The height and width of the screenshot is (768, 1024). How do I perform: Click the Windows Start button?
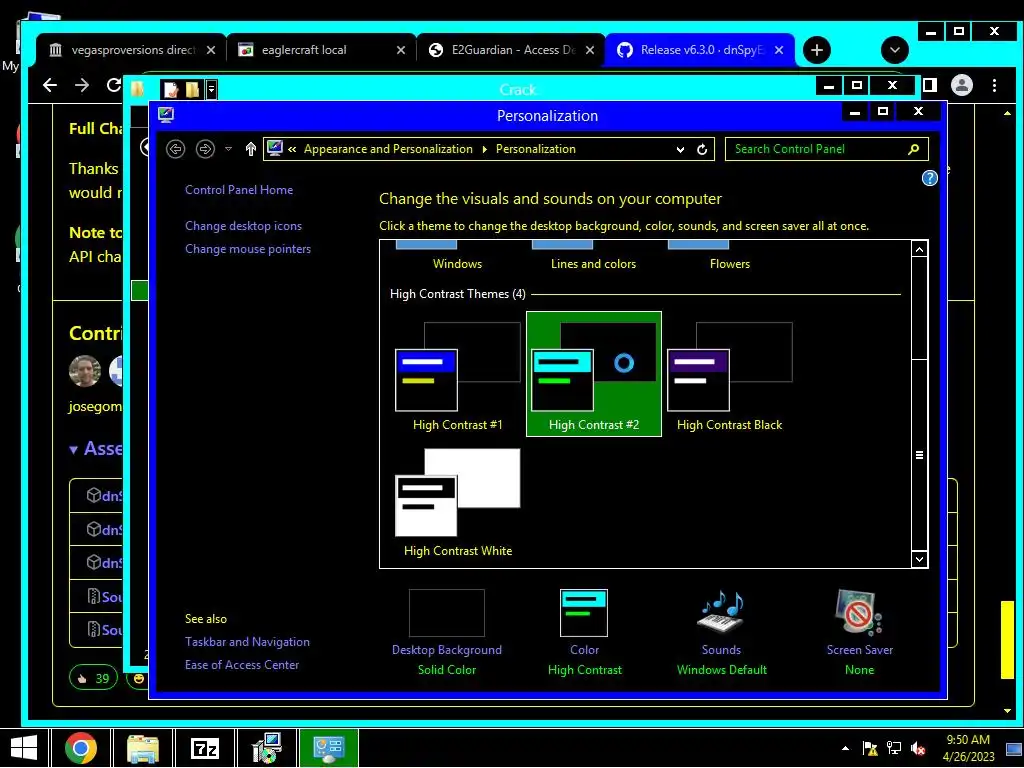tap(25, 748)
